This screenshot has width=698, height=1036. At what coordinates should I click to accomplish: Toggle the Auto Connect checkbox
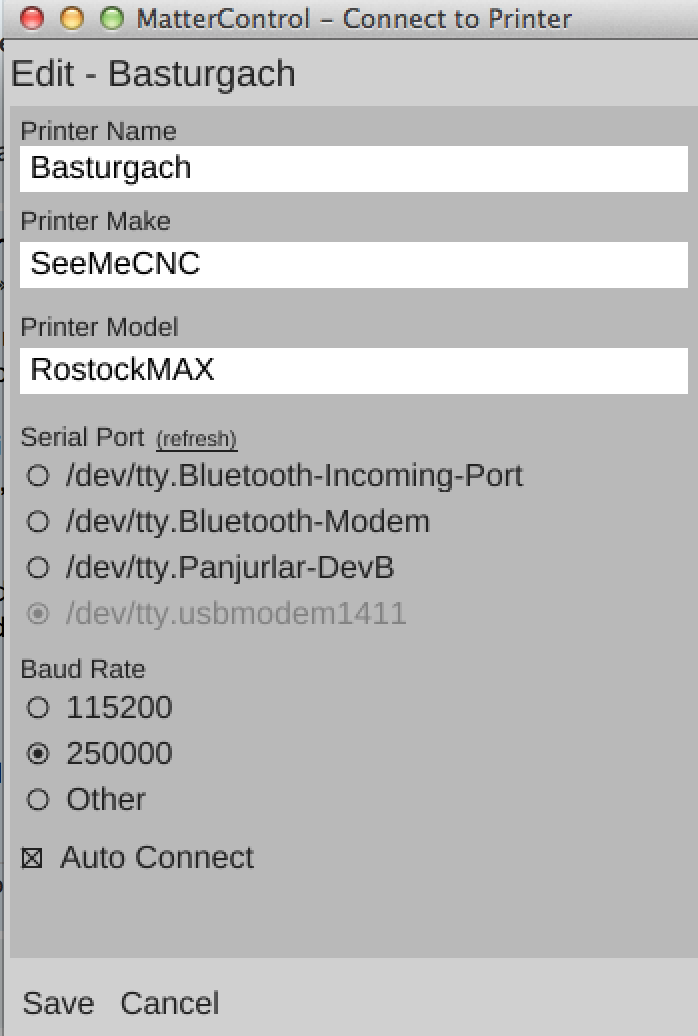[33, 858]
